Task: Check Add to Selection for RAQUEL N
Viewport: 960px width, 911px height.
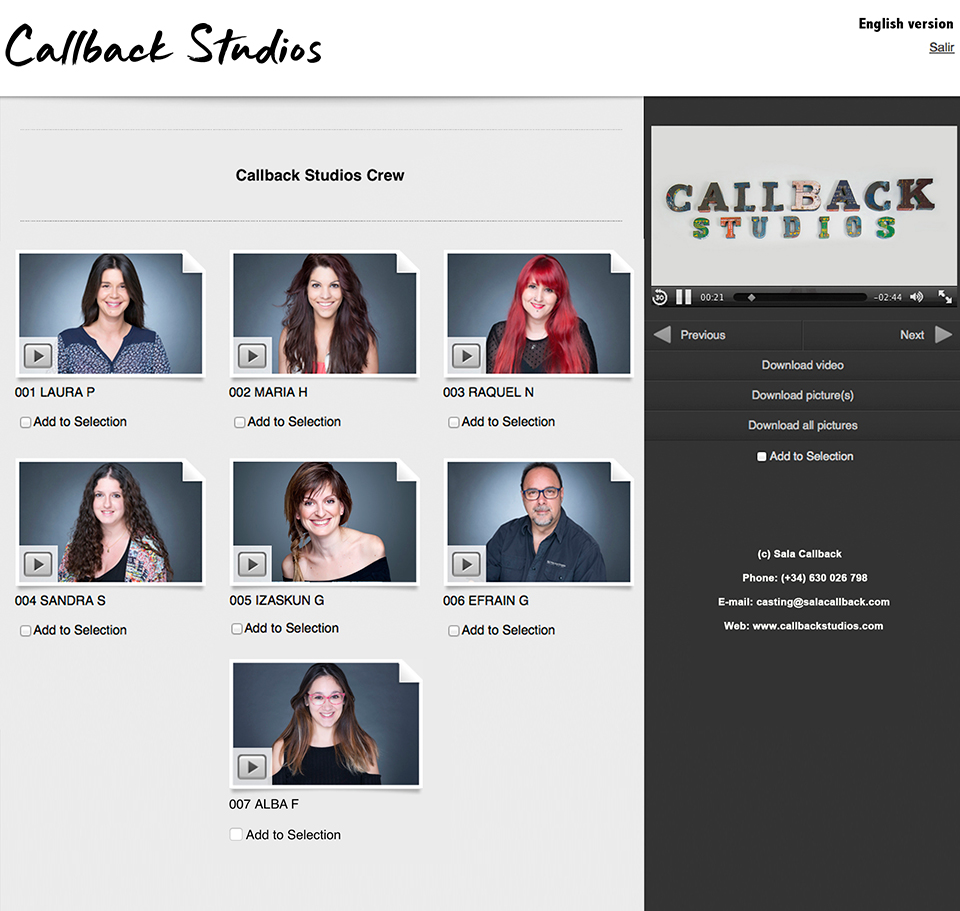Action: click(x=454, y=422)
